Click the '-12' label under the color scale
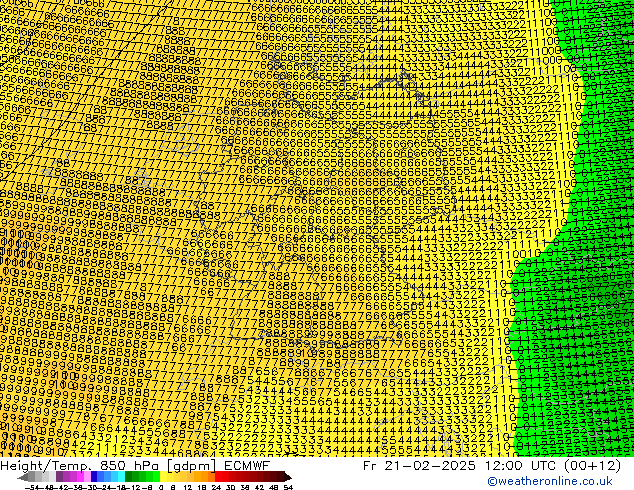The image size is (634, 490). point(133,487)
